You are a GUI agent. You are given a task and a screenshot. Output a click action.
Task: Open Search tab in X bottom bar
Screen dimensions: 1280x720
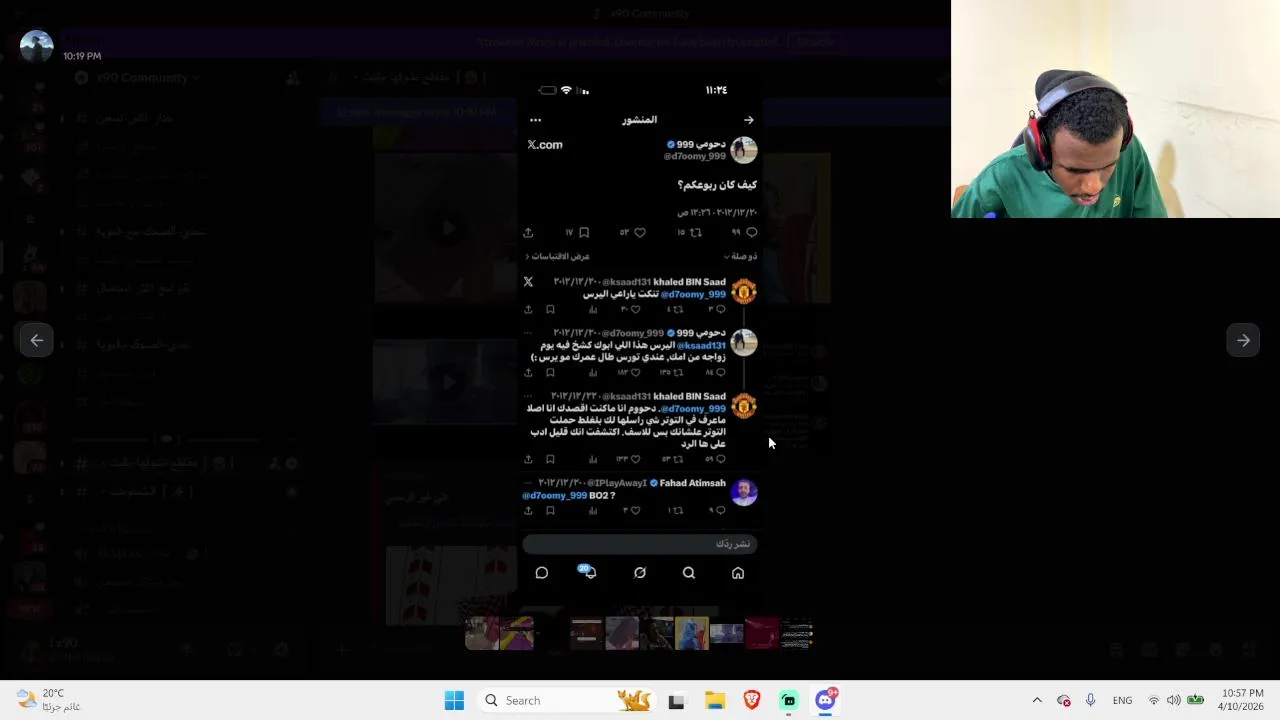pyautogui.click(x=689, y=573)
